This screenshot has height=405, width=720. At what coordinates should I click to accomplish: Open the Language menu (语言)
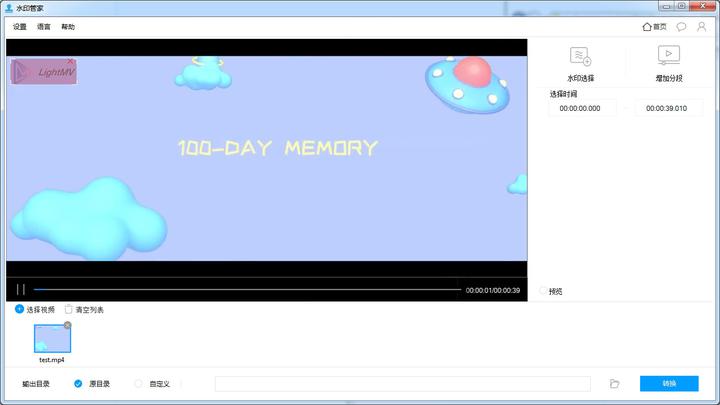click(x=44, y=27)
